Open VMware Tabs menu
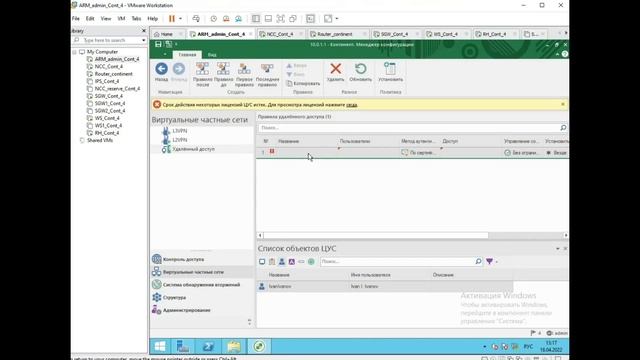 (x=136, y=19)
